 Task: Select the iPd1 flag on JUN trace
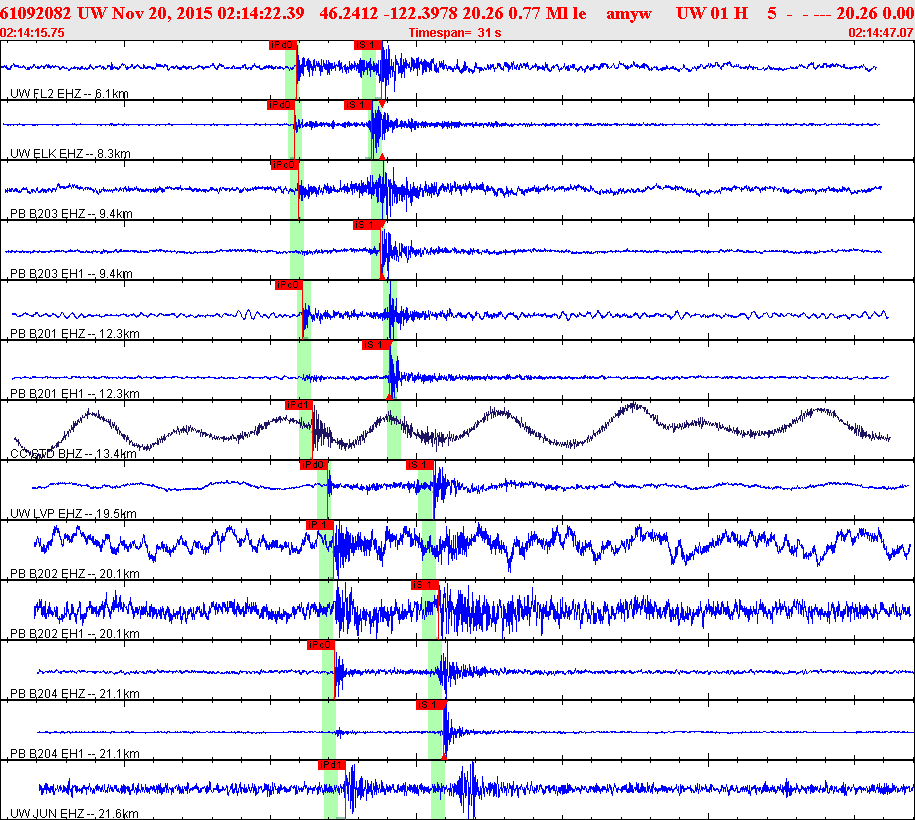point(332,766)
